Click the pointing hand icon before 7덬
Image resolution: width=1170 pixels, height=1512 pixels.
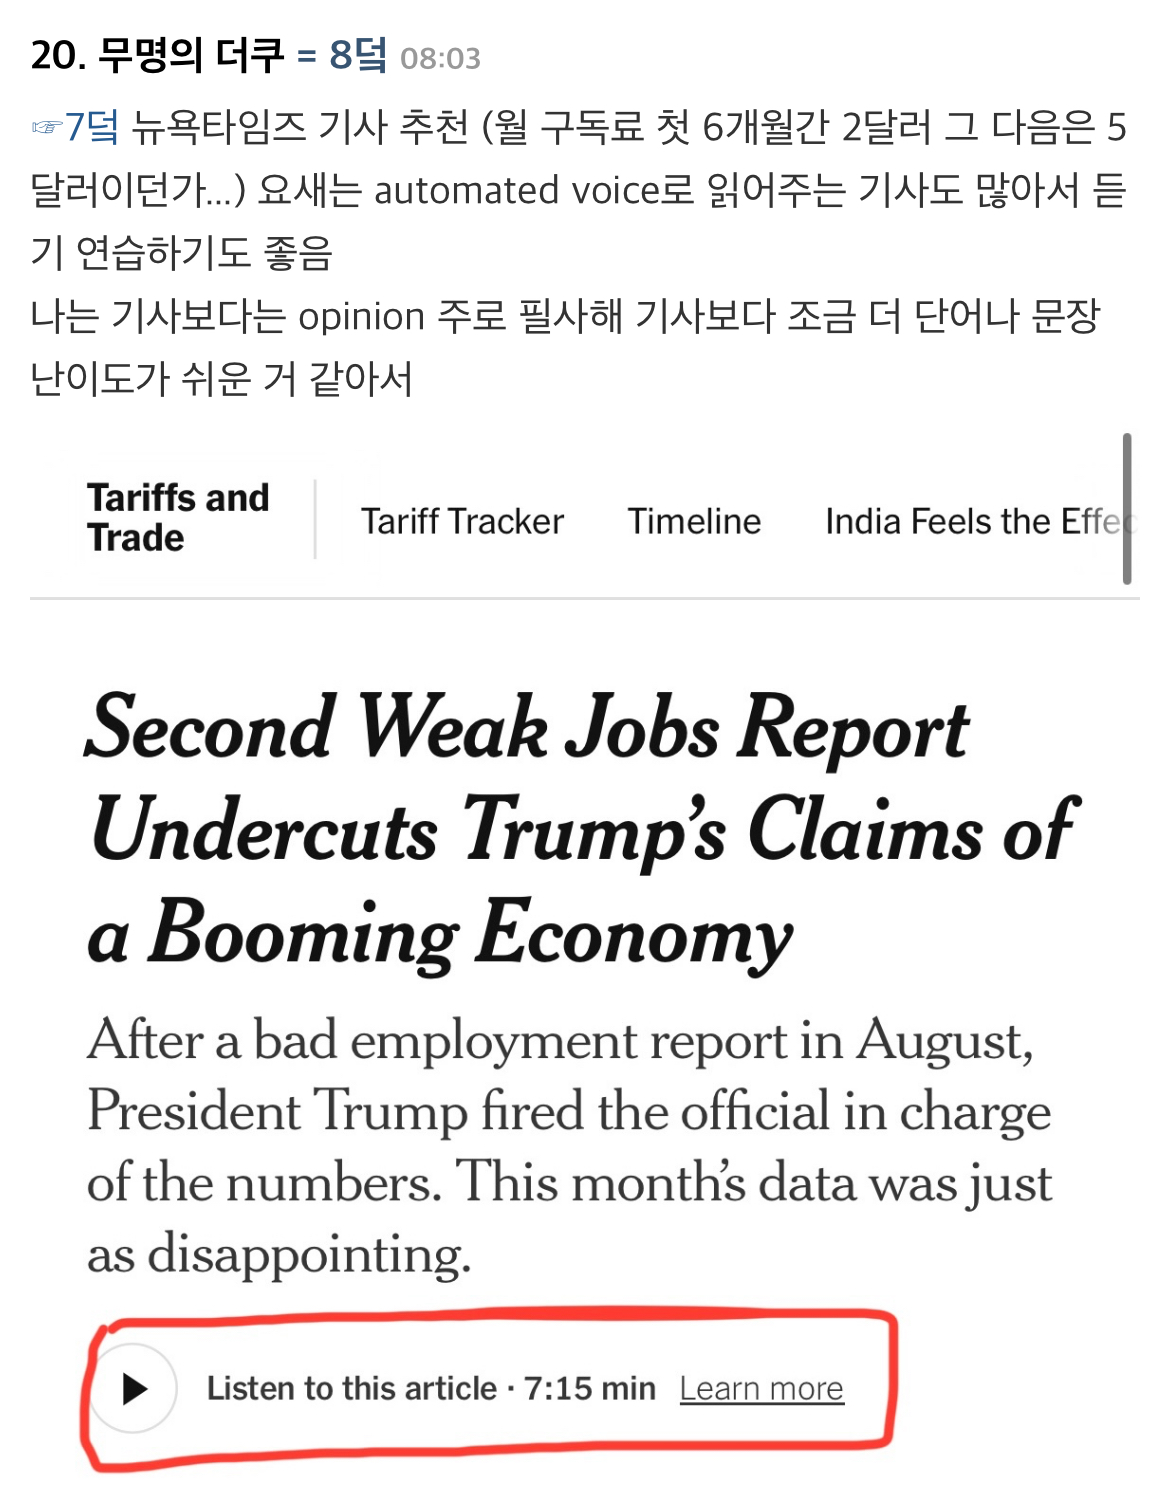[x=46, y=127]
